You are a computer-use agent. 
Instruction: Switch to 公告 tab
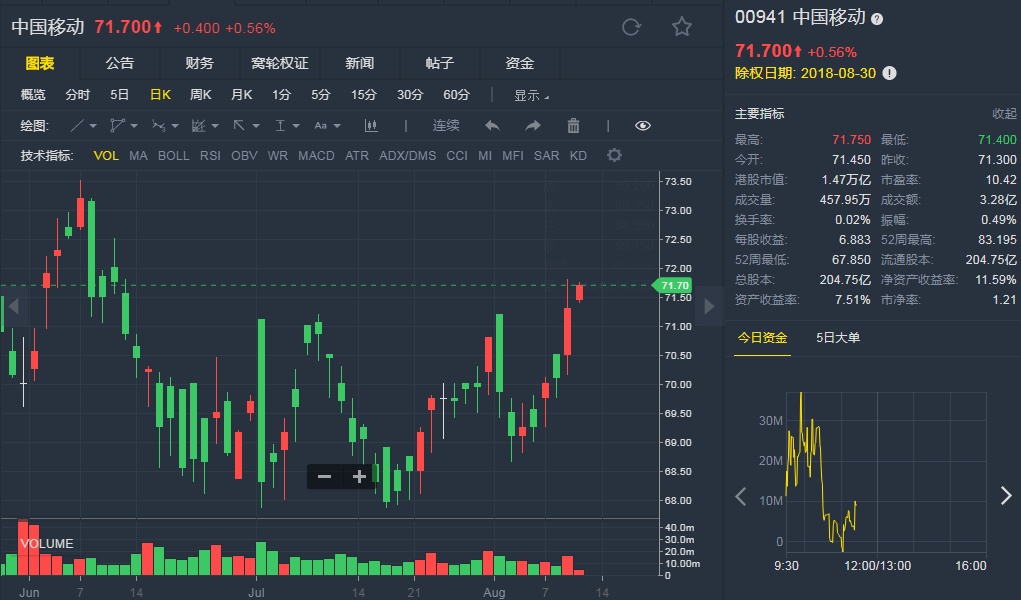pyautogui.click(x=120, y=63)
